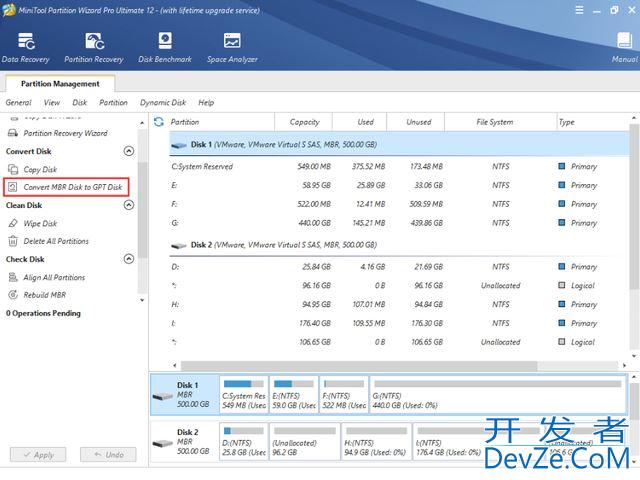Click sidebar scroll down arrow
Screen dimensions: 640x480
pyautogui.click(x=142, y=300)
